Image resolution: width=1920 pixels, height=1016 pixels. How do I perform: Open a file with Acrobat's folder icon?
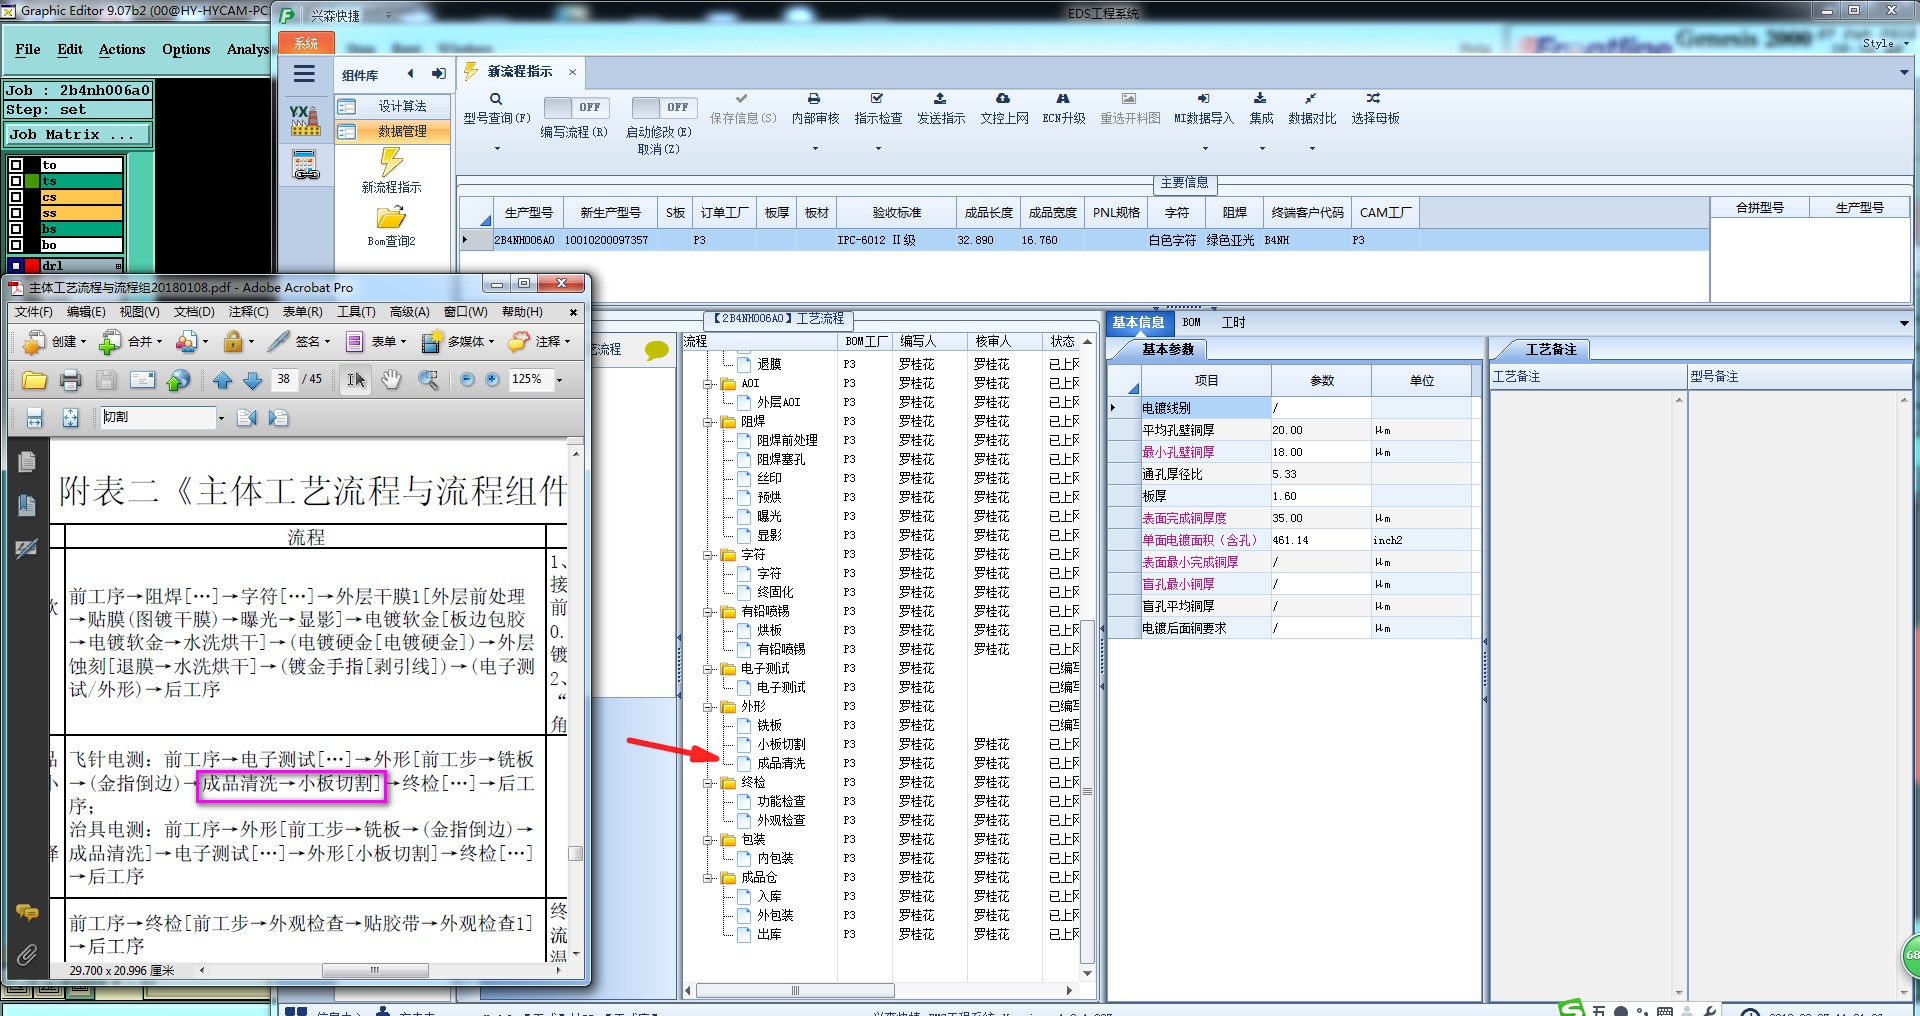[x=35, y=380]
